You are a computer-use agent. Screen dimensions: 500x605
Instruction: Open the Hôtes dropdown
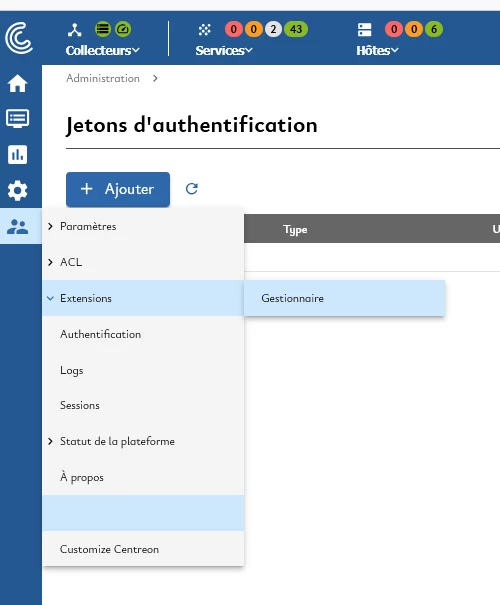[x=377, y=50]
